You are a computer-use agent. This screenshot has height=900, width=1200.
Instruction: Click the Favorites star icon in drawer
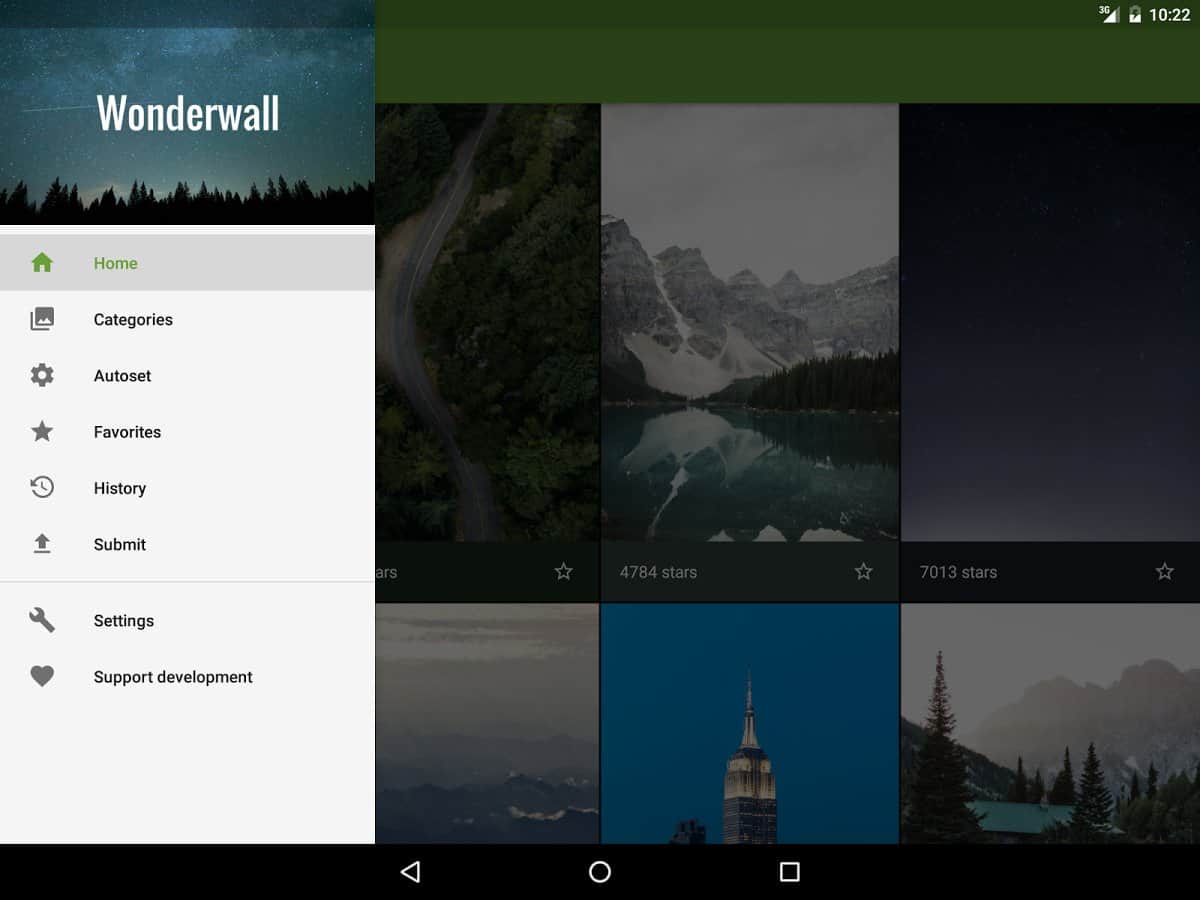pyautogui.click(x=42, y=431)
